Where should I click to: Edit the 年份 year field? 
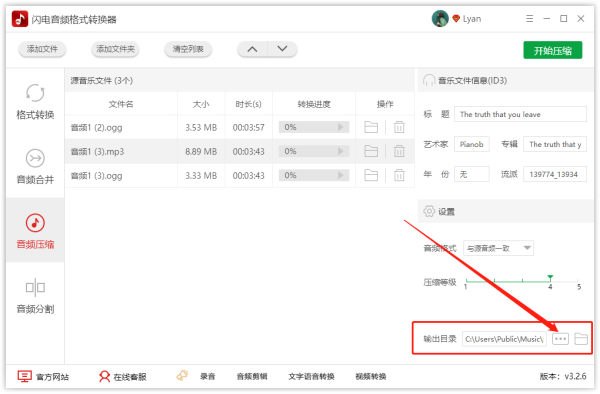[x=471, y=174]
